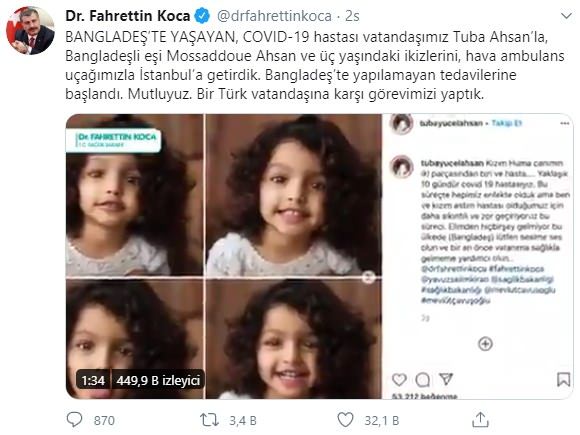The width and height of the screenshot is (580, 435).
Task: Like the tweet with the heart icon
Action: (345, 420)
